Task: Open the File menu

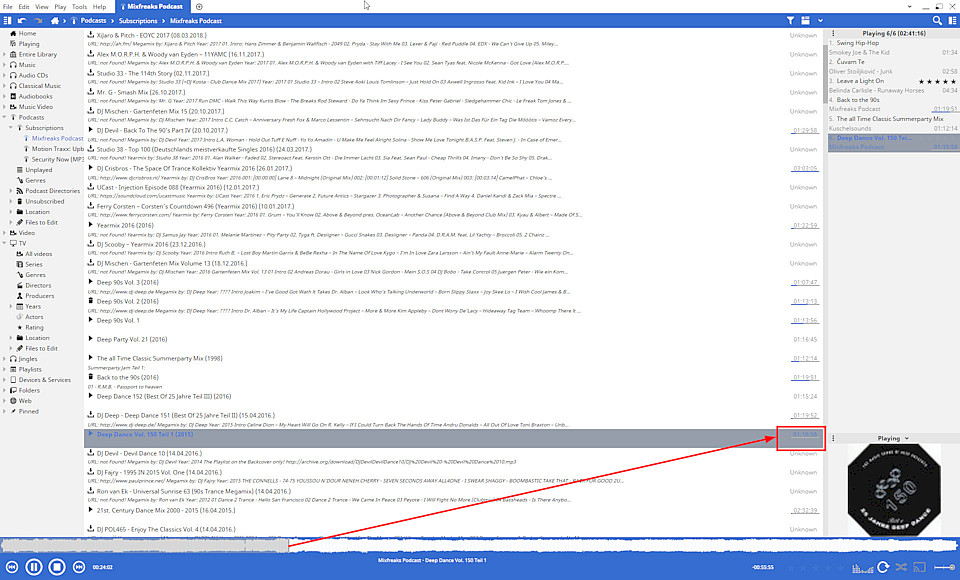Action: 7,7
